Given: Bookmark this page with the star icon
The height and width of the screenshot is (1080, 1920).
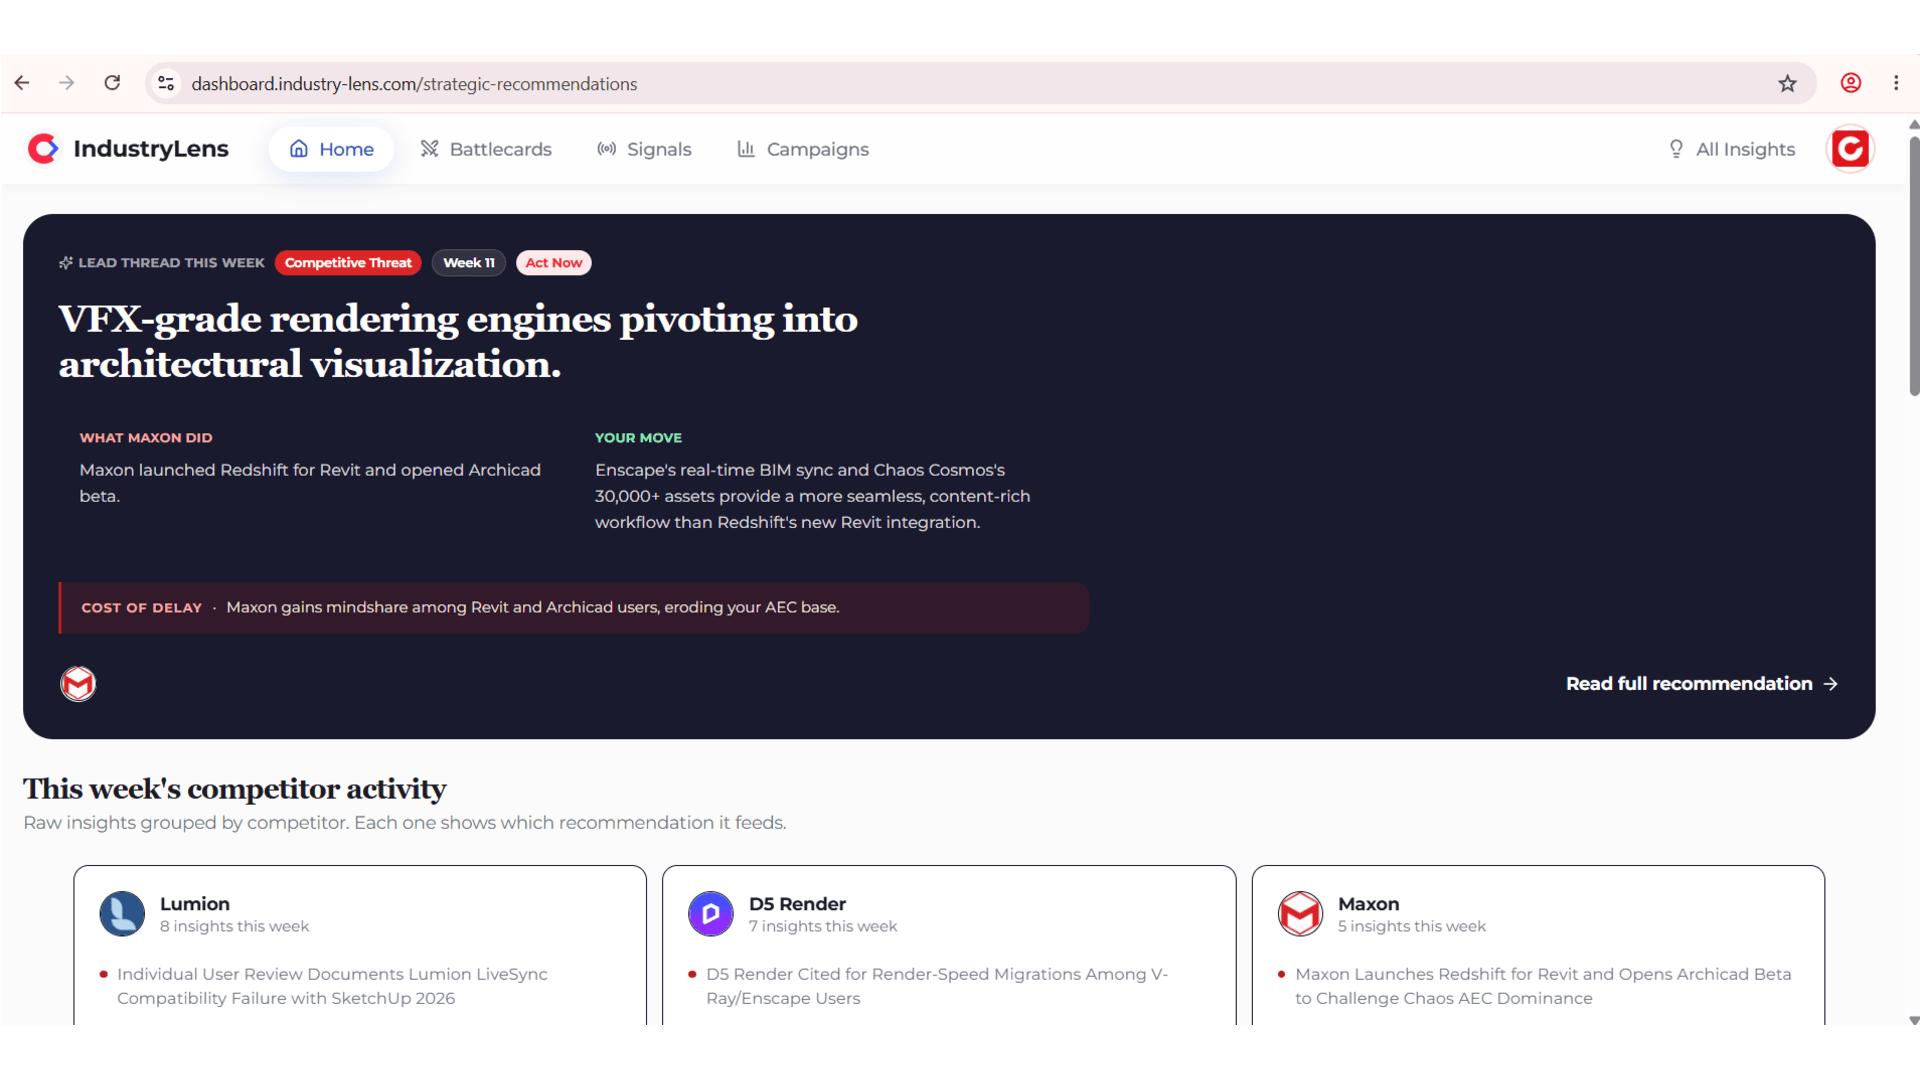Looking at the screenshot, I should click(1787, 83).
